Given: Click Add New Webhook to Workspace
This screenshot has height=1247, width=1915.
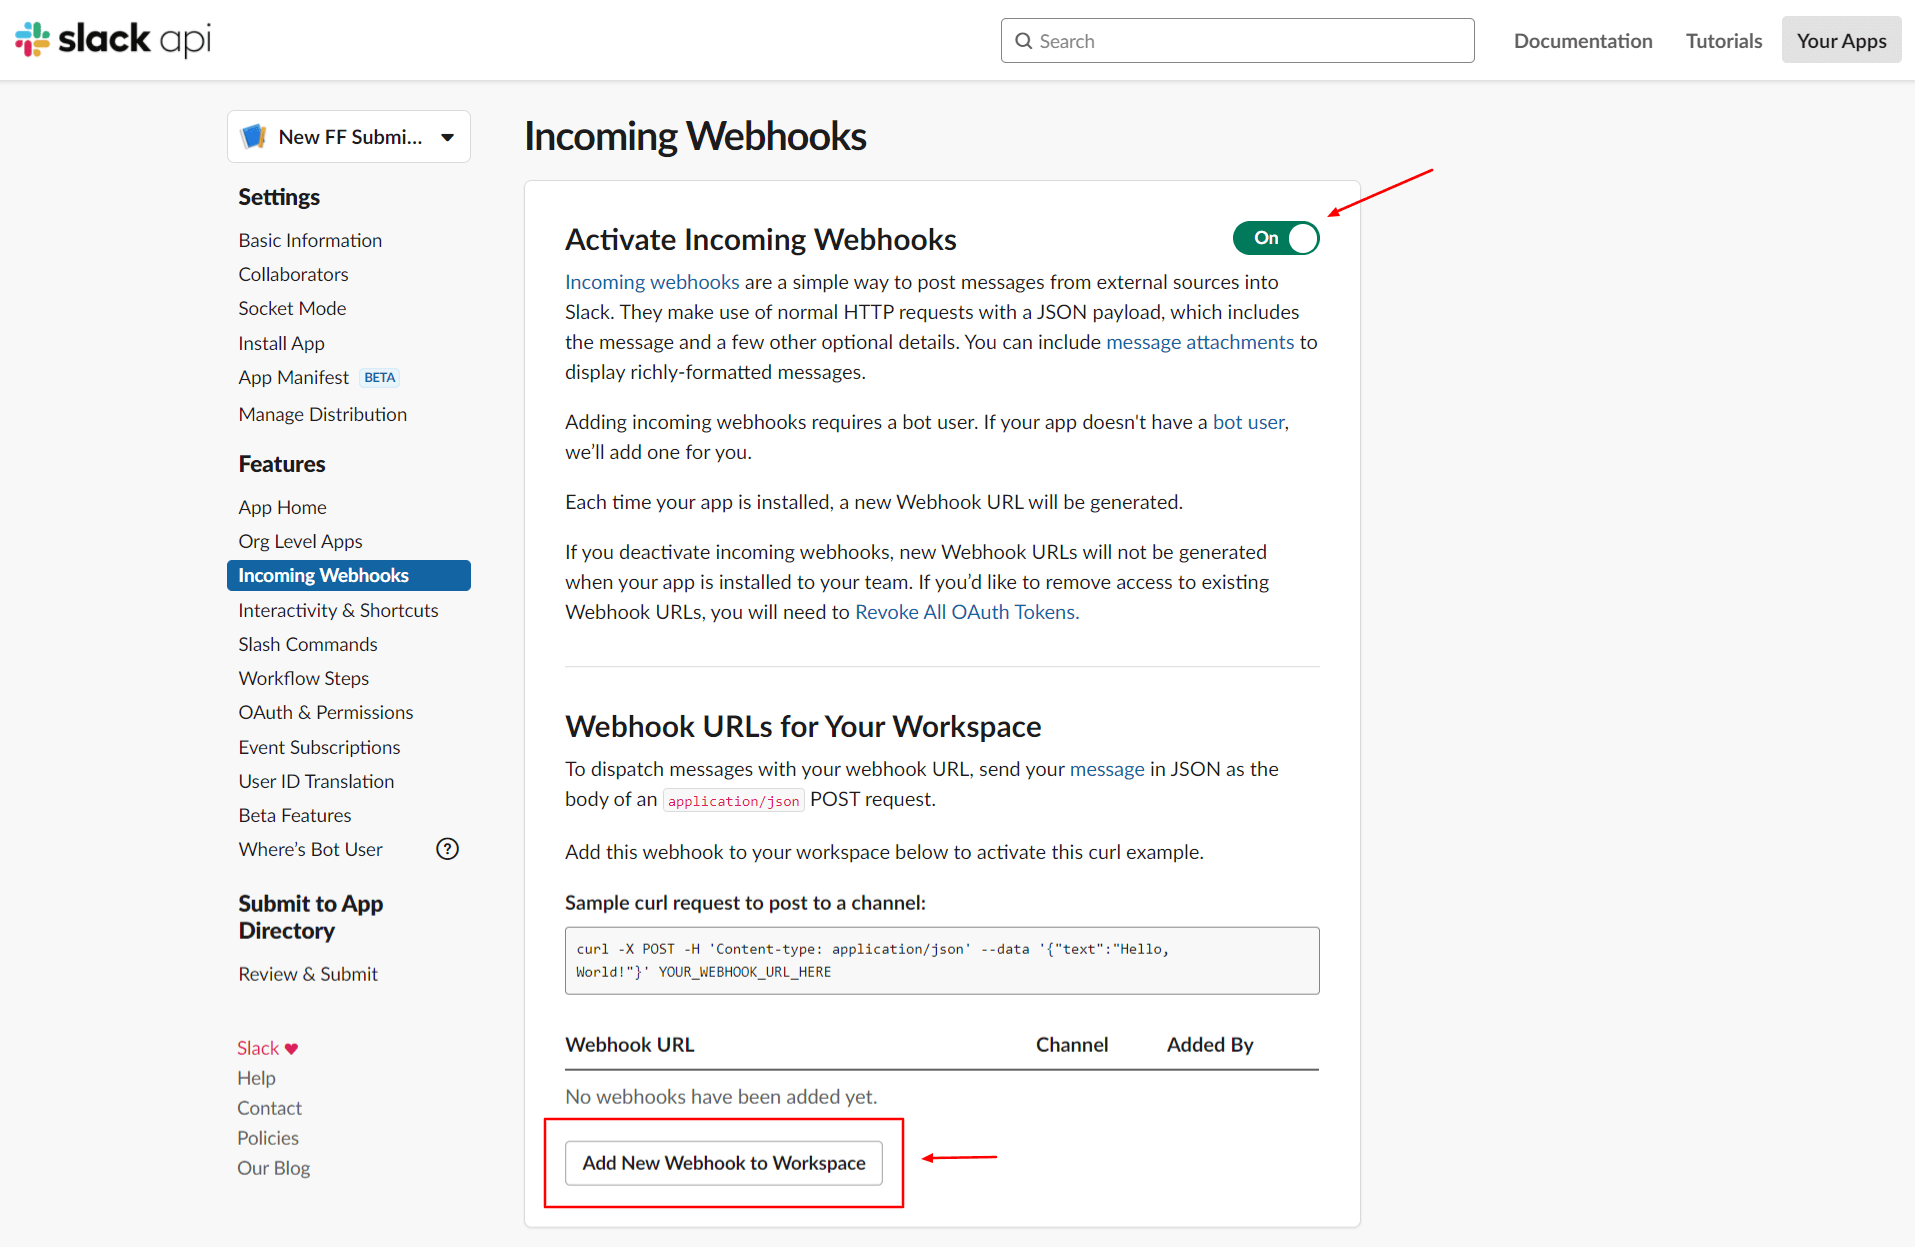Looking at the screenshot, I should click(x=723, y=1163).
